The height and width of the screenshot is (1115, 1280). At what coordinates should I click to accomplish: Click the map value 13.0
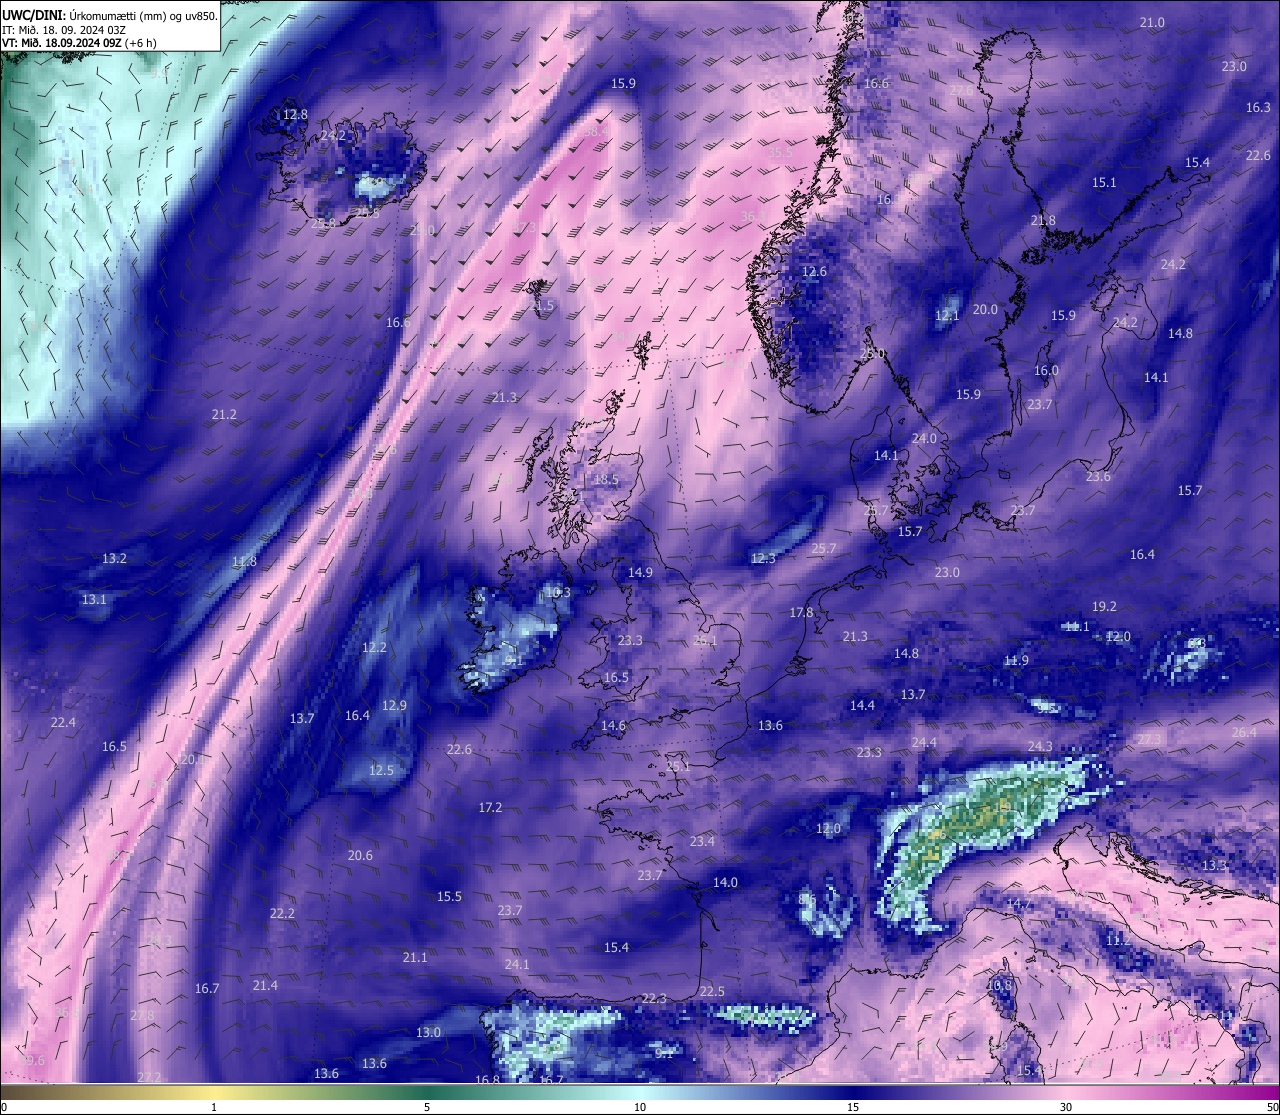click(428, 1033)
